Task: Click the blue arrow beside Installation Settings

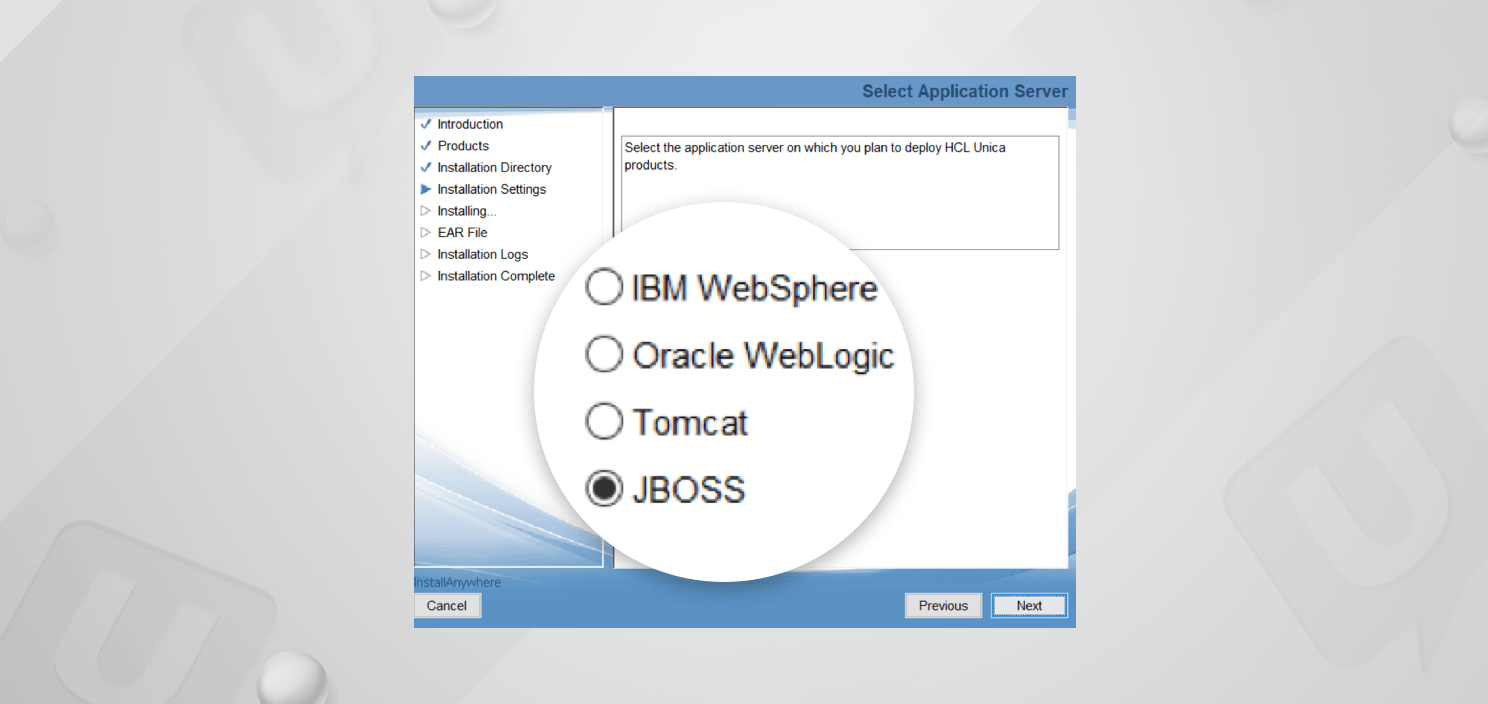Action: tap(427, 189)
